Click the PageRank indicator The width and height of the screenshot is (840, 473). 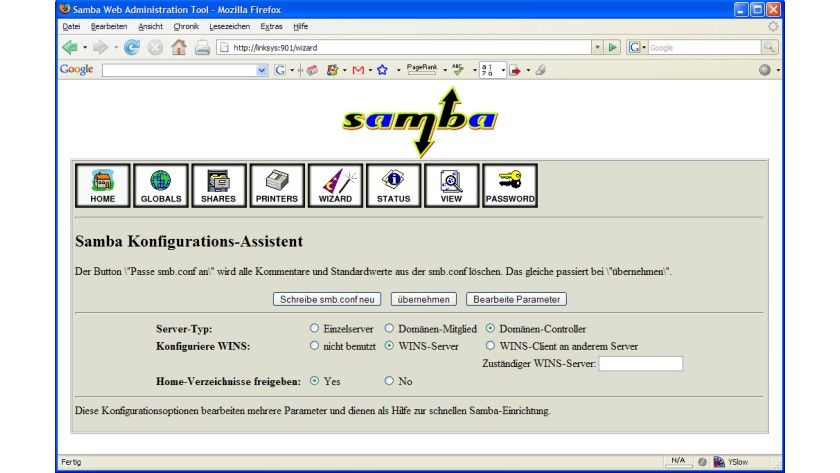pos(422,69)
